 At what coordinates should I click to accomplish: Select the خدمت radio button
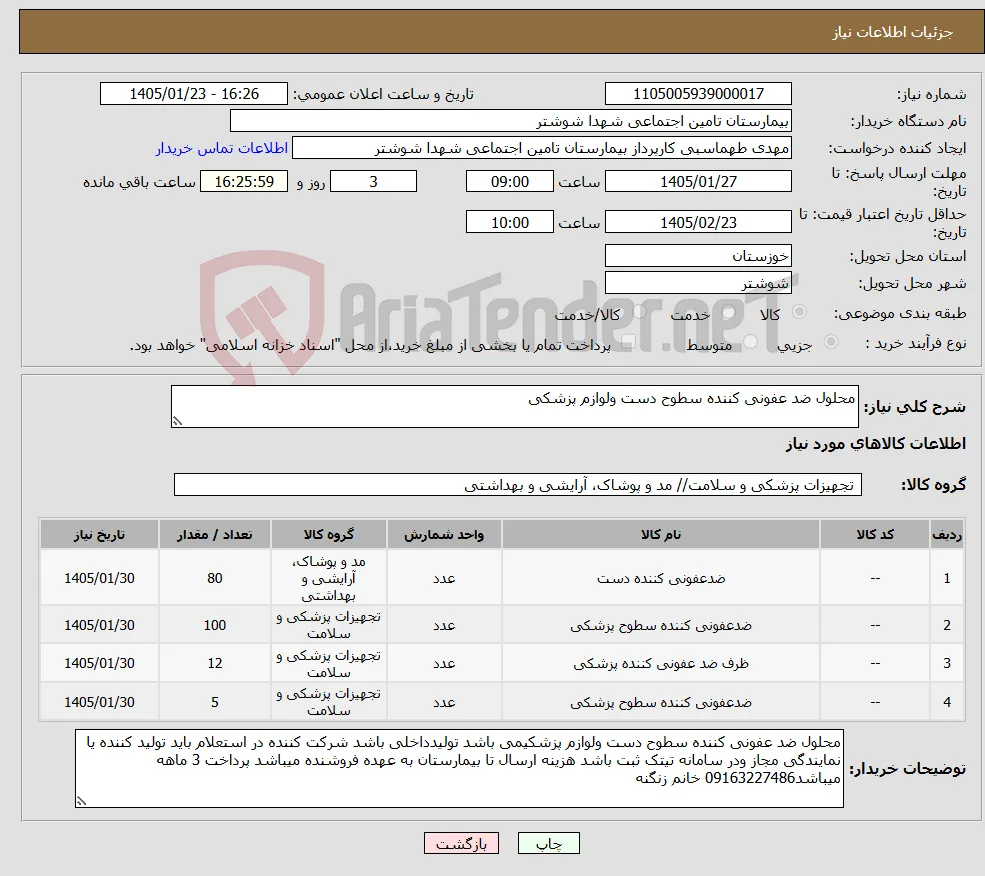pyautogui.click(x=729, y=312)
